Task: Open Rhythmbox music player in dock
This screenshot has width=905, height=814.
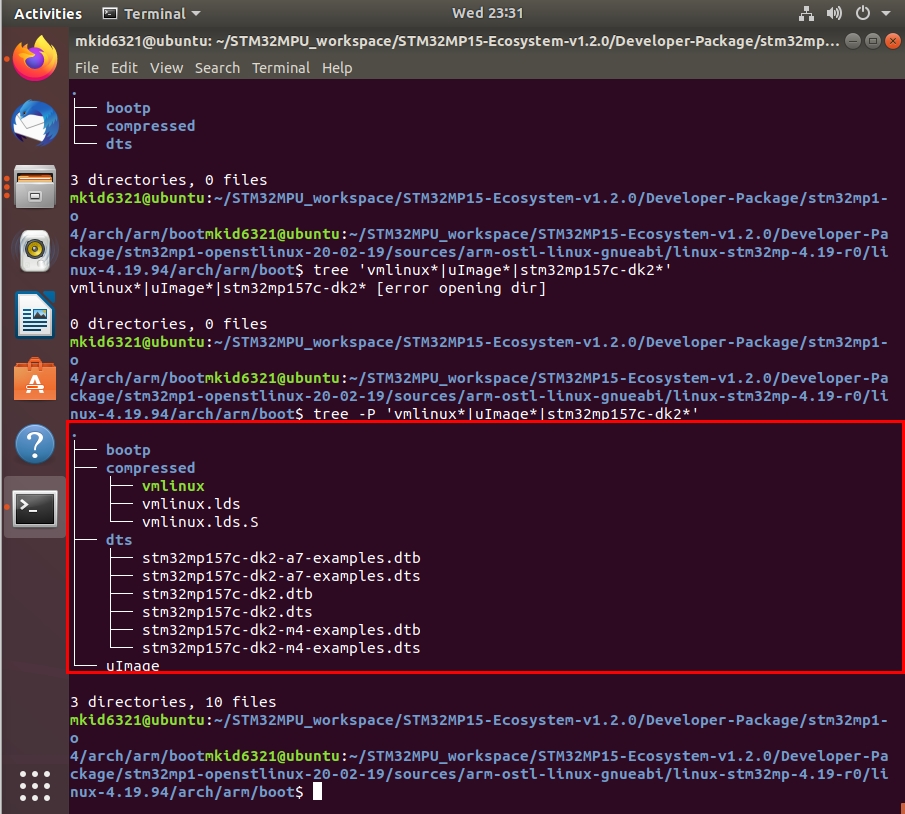Action: [x=35, y=251]
